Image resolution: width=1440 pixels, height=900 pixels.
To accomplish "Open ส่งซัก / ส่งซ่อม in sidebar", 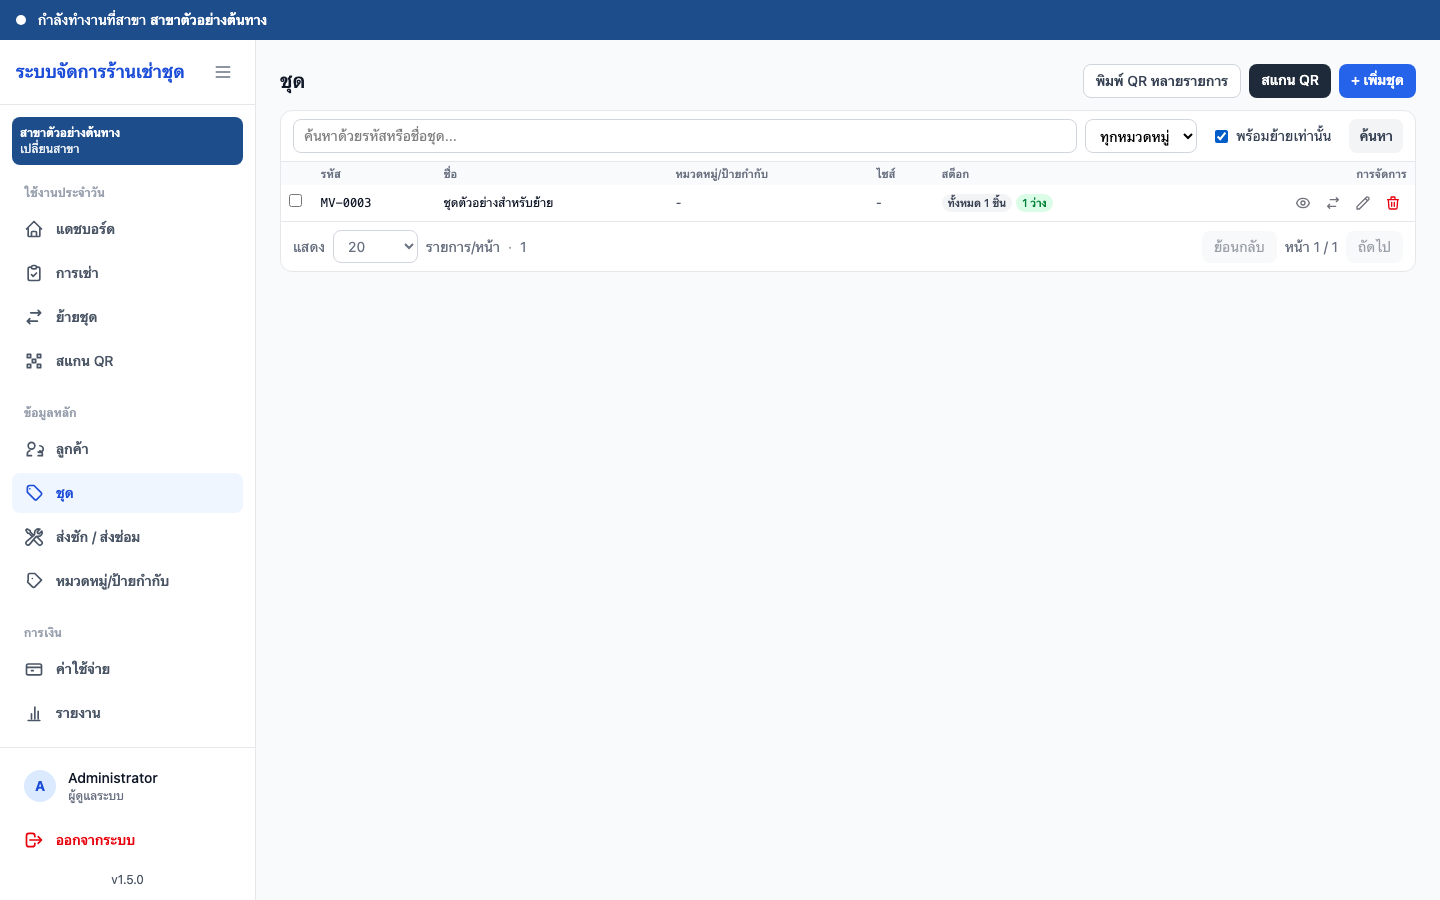I will (x=127, y=537).
